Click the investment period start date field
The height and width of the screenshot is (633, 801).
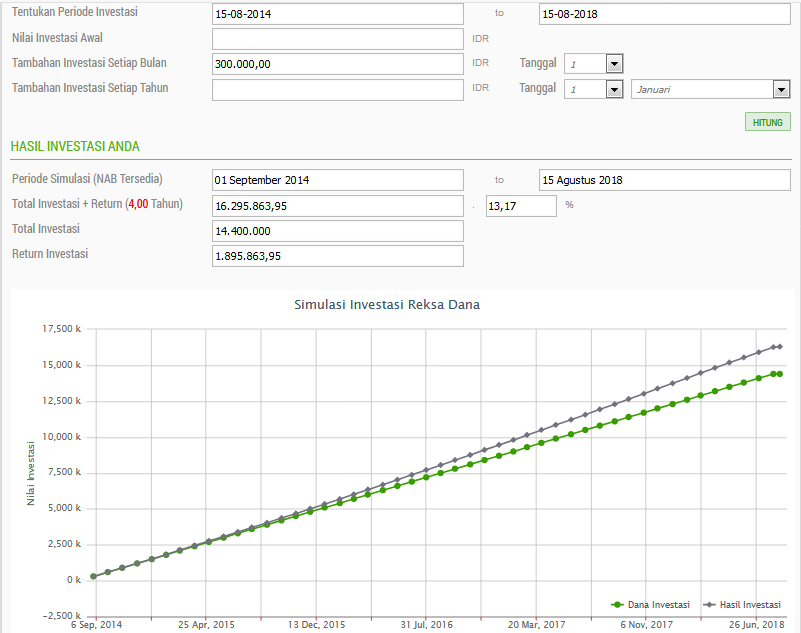tap(338, 14)
